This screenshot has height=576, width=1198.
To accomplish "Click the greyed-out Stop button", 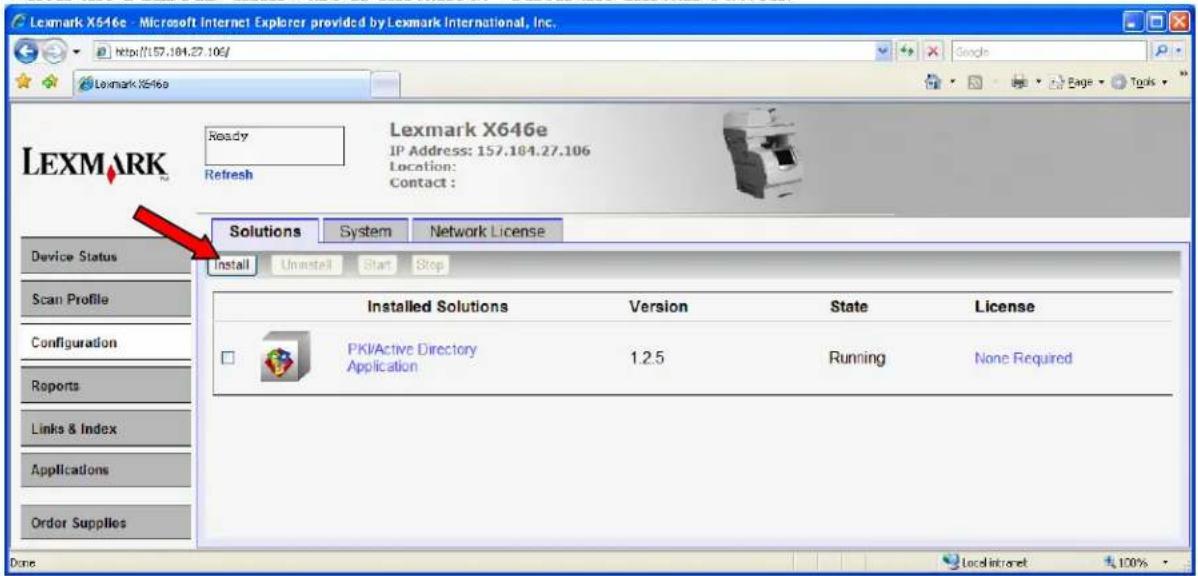I will tap(429, 265).
